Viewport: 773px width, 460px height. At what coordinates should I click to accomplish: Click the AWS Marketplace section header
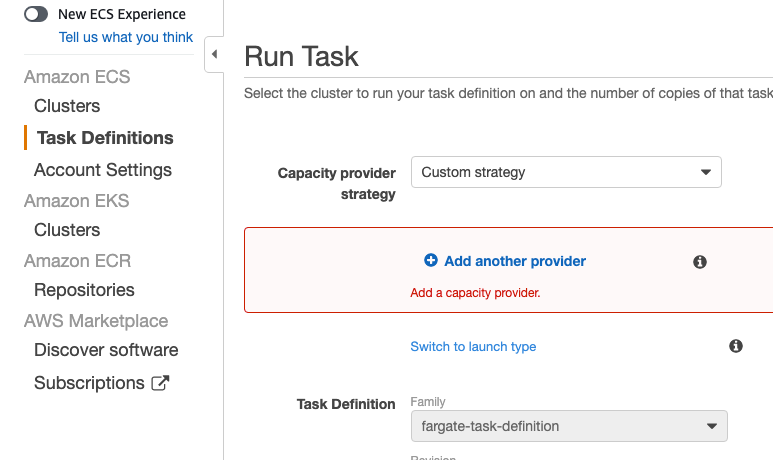[96, 321]
